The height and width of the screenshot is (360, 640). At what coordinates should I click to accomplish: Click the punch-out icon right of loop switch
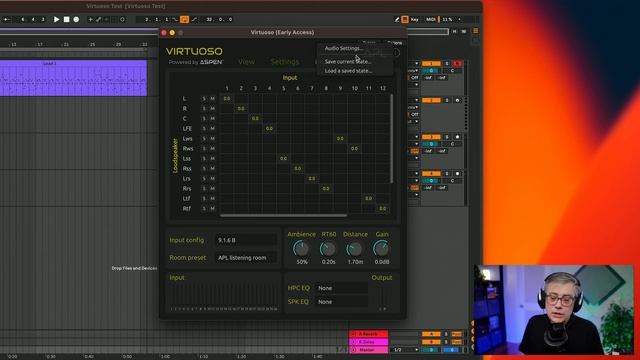[x=194, y=19]
